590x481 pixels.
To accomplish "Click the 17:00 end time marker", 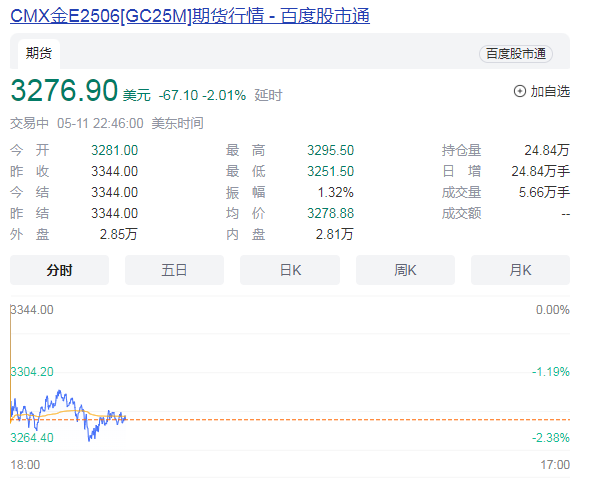I will click(555, 465).
